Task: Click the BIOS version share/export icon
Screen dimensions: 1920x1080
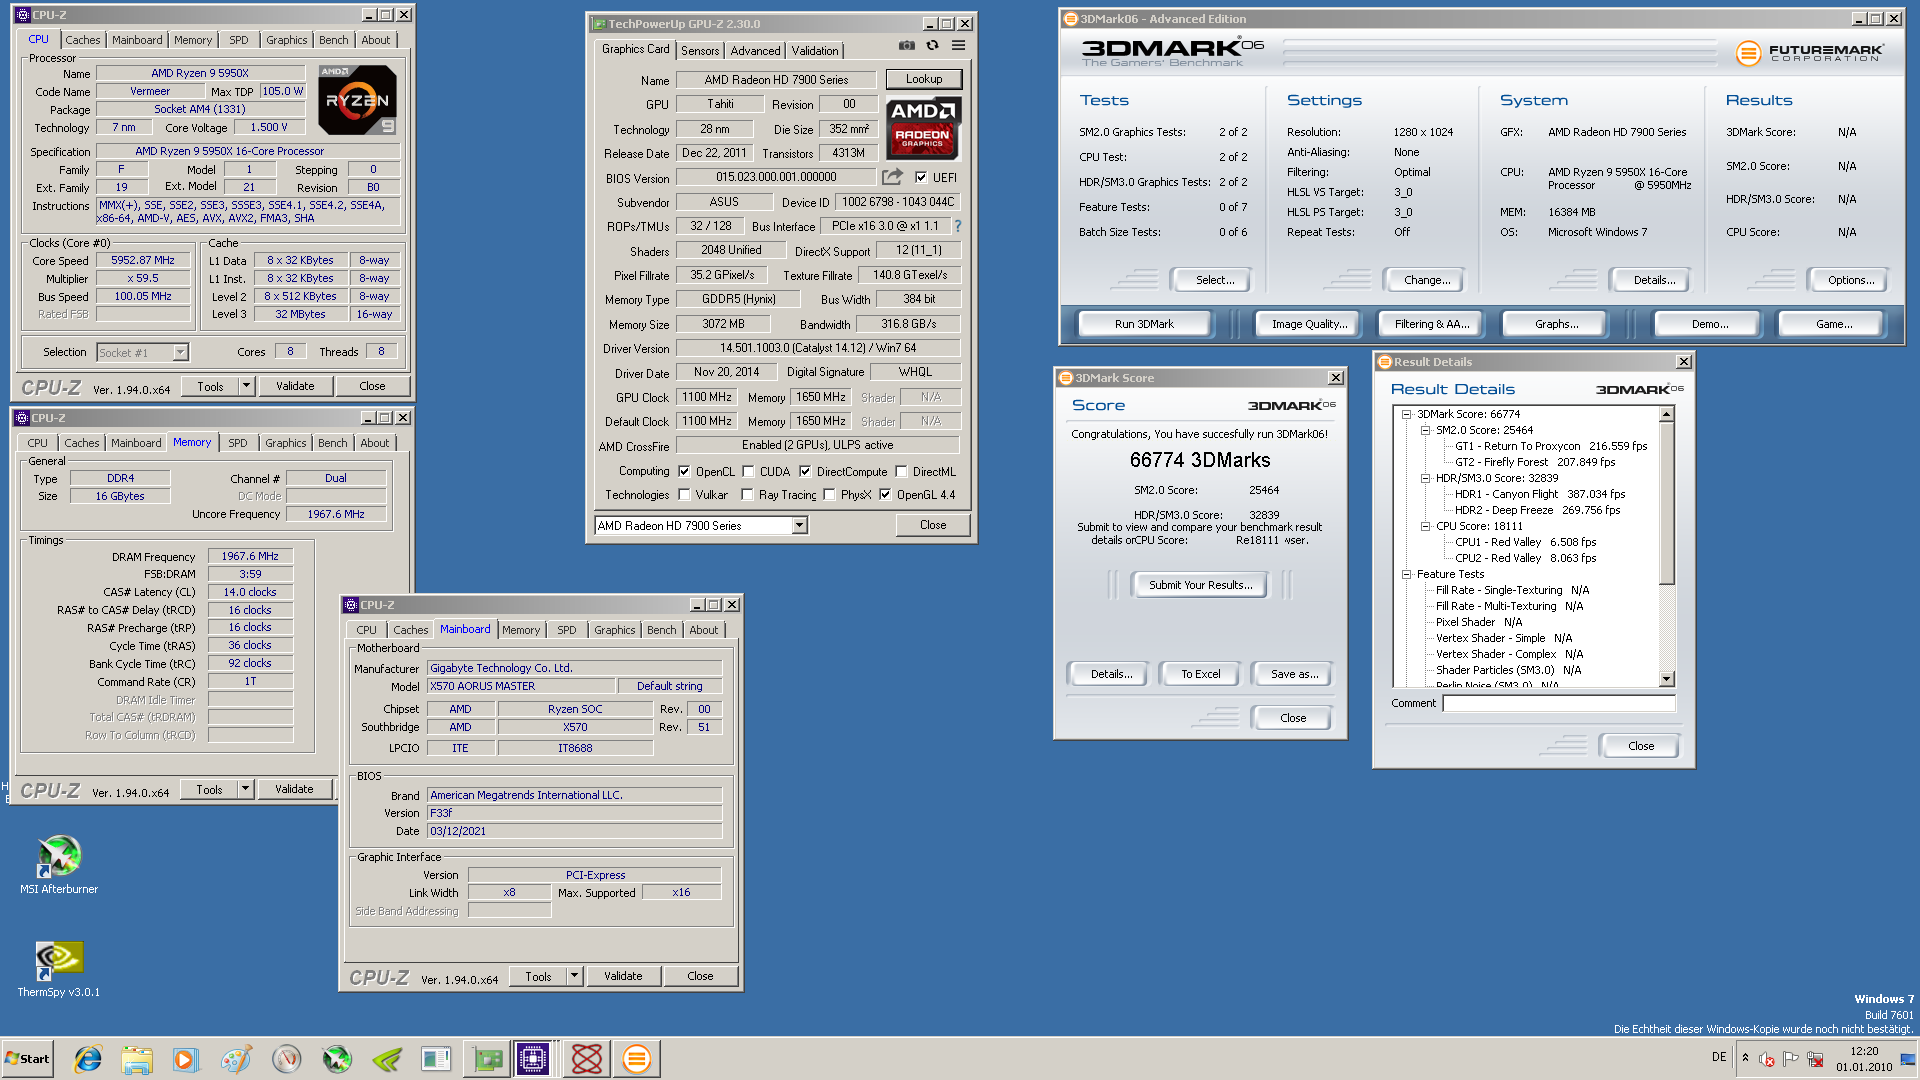Action: coord(892,177)
